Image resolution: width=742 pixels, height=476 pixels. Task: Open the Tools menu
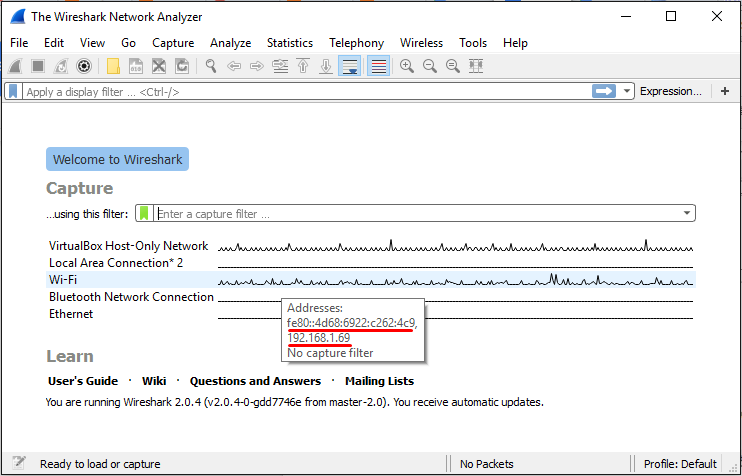coord(473,43)
